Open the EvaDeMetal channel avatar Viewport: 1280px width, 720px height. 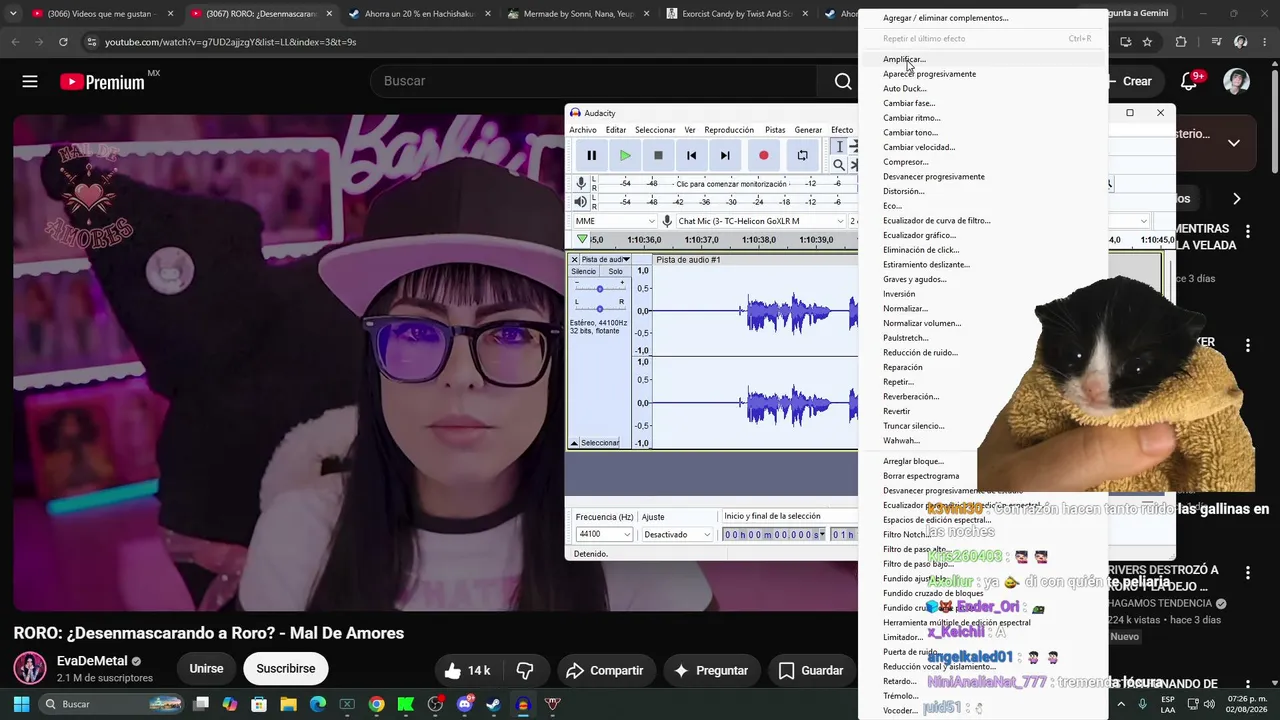(x=30, y=669)
